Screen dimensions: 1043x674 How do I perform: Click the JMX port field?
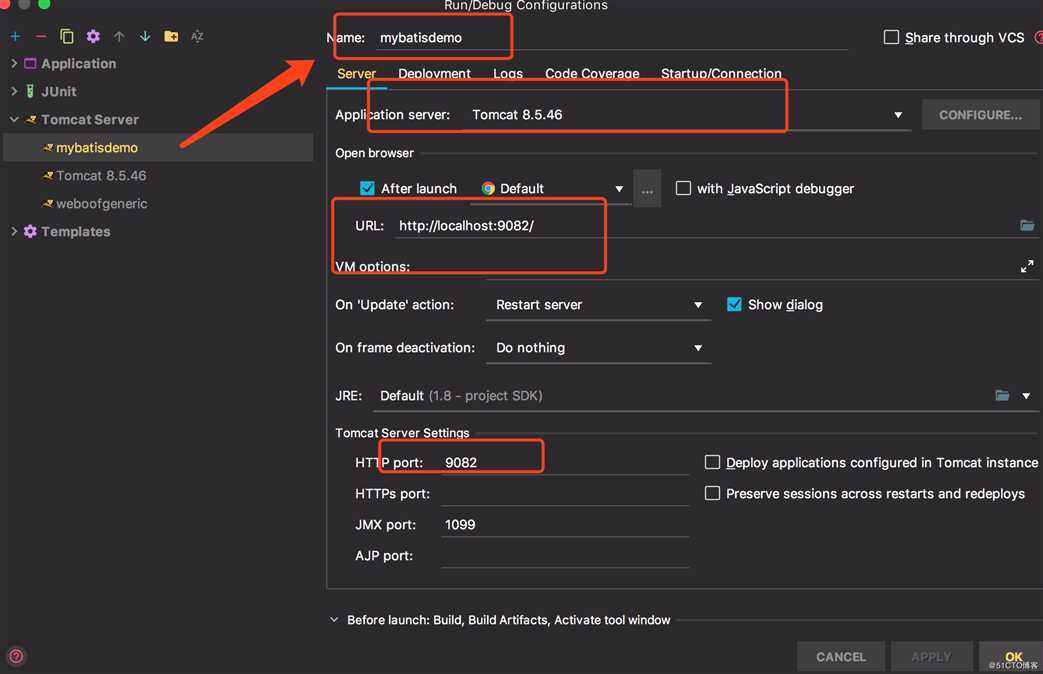564,525
